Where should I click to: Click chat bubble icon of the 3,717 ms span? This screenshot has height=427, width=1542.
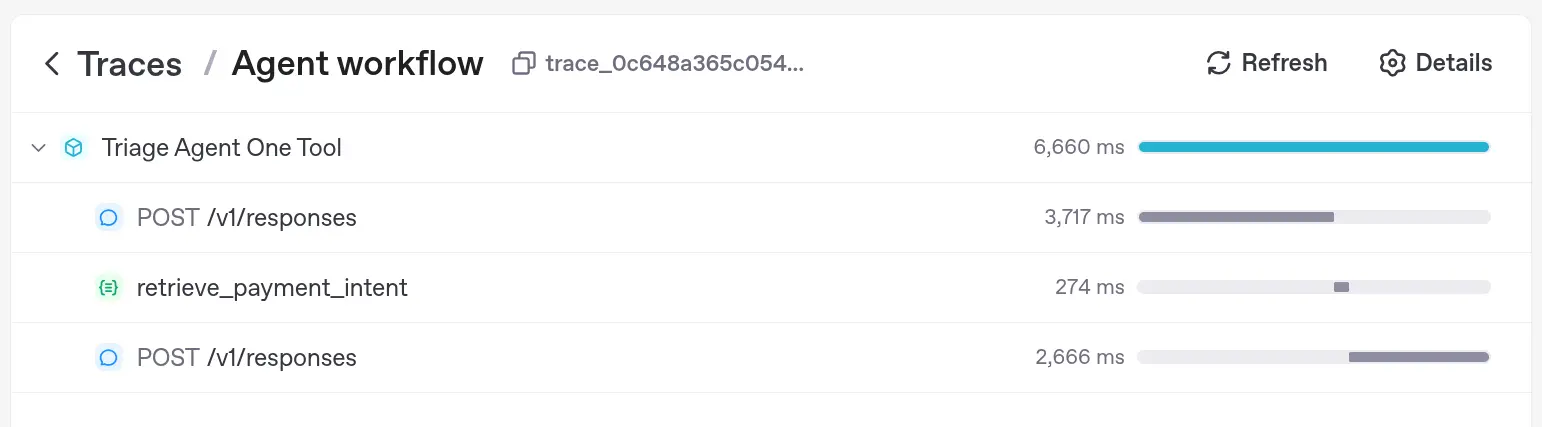(x=109, y=218)
